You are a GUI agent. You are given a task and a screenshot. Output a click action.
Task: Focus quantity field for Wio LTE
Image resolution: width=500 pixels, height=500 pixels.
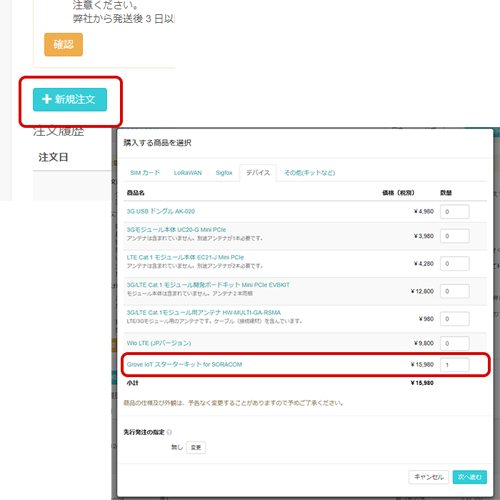point(455,343)
